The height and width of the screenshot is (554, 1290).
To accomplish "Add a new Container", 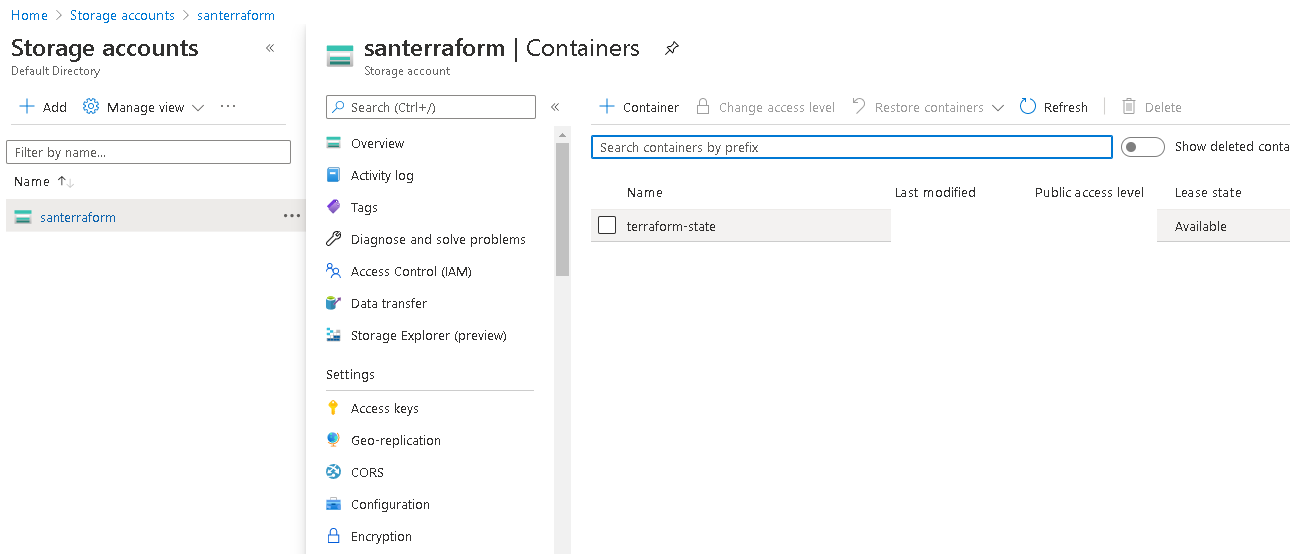I will pos(638,107).
